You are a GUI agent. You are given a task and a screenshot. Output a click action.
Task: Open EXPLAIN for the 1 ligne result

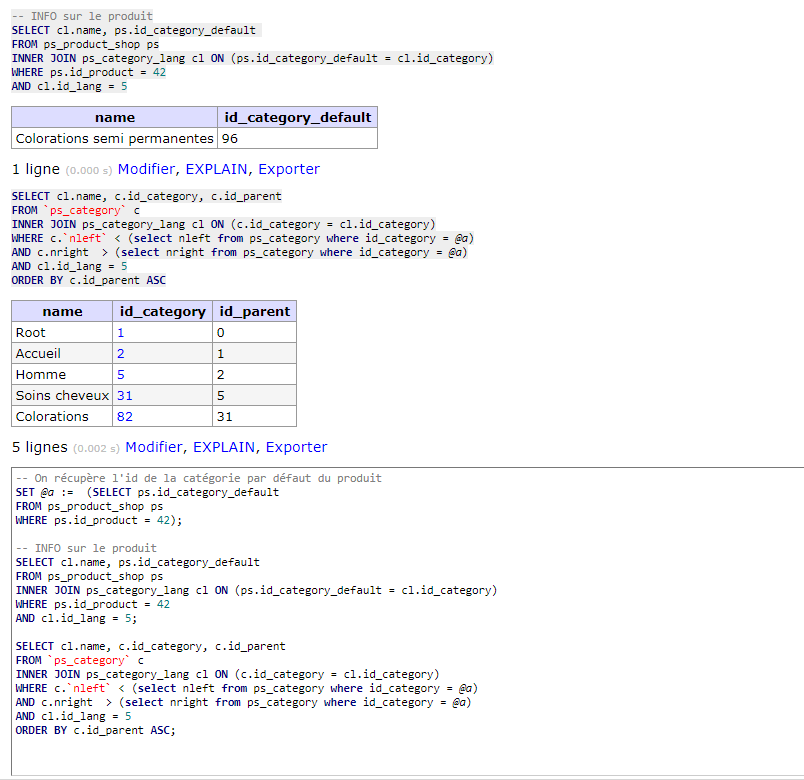tap(216, 169)
